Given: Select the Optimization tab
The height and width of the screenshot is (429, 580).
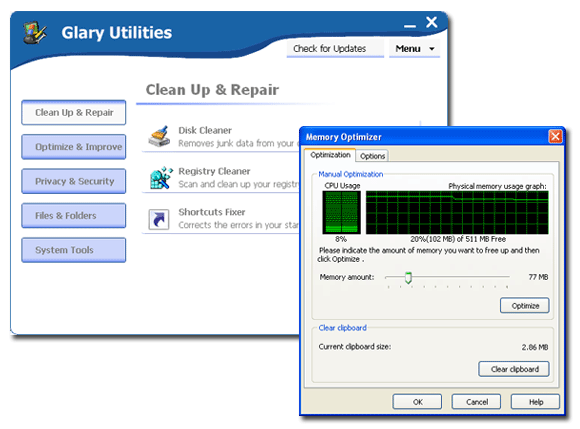Looking at the screenshot, I should coord(330,155).
